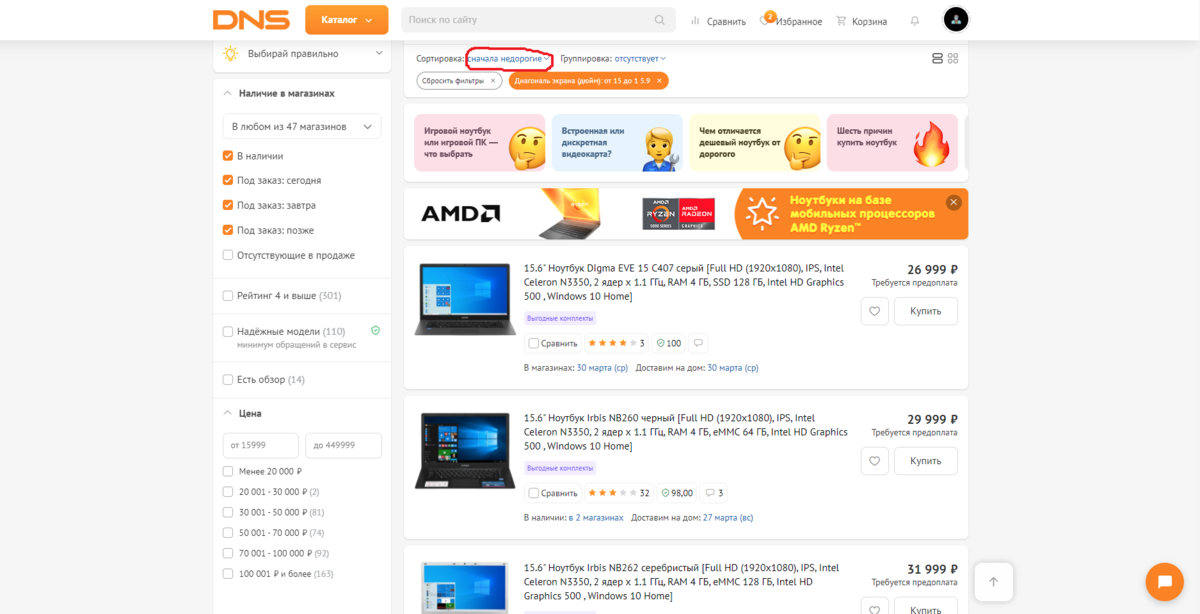Open Digma EVE 15 C407 product title
Image resolution: width=1200 pixels, height=614 pixels.
click(x=684, y=282)
